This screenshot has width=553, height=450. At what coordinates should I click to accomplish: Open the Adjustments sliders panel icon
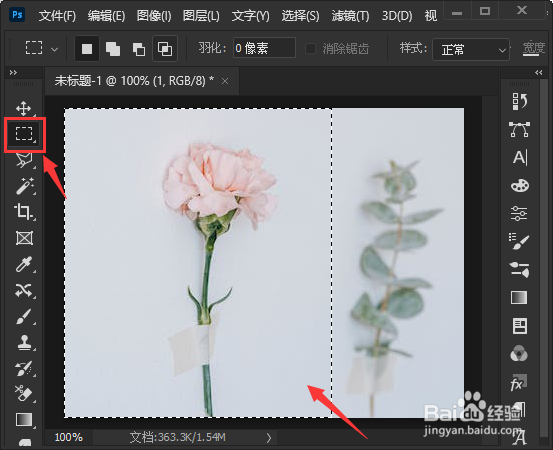519,213
